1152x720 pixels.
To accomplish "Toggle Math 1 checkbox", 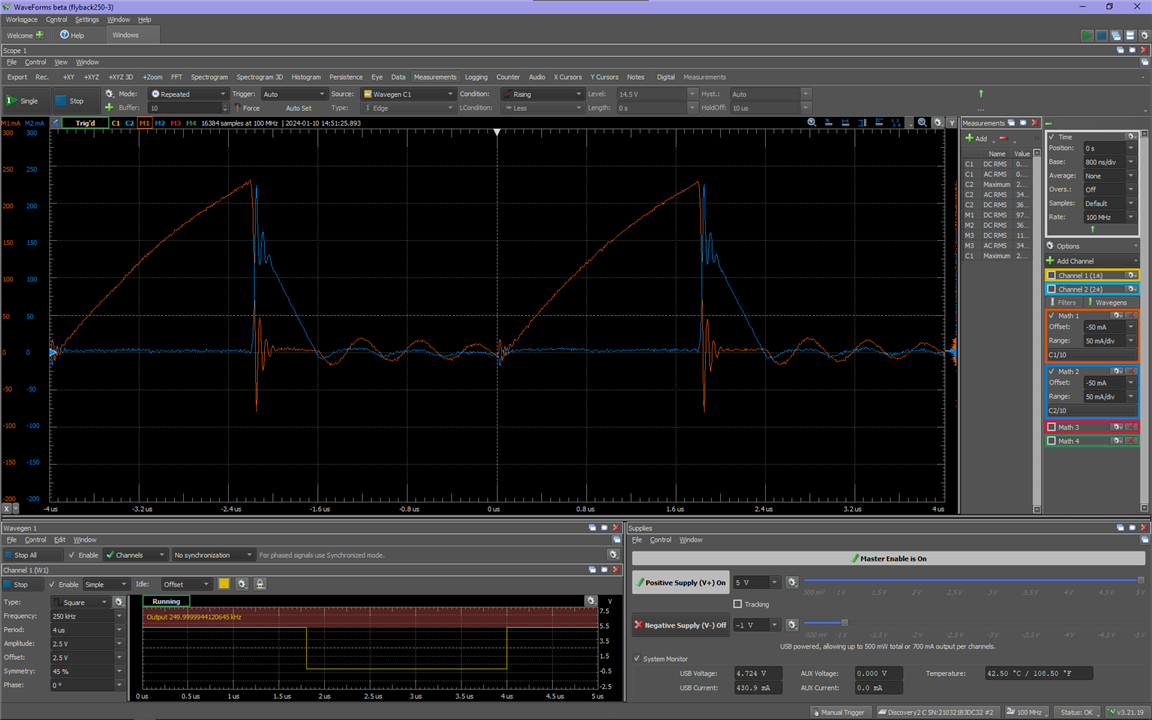I will coord(1051,316).
